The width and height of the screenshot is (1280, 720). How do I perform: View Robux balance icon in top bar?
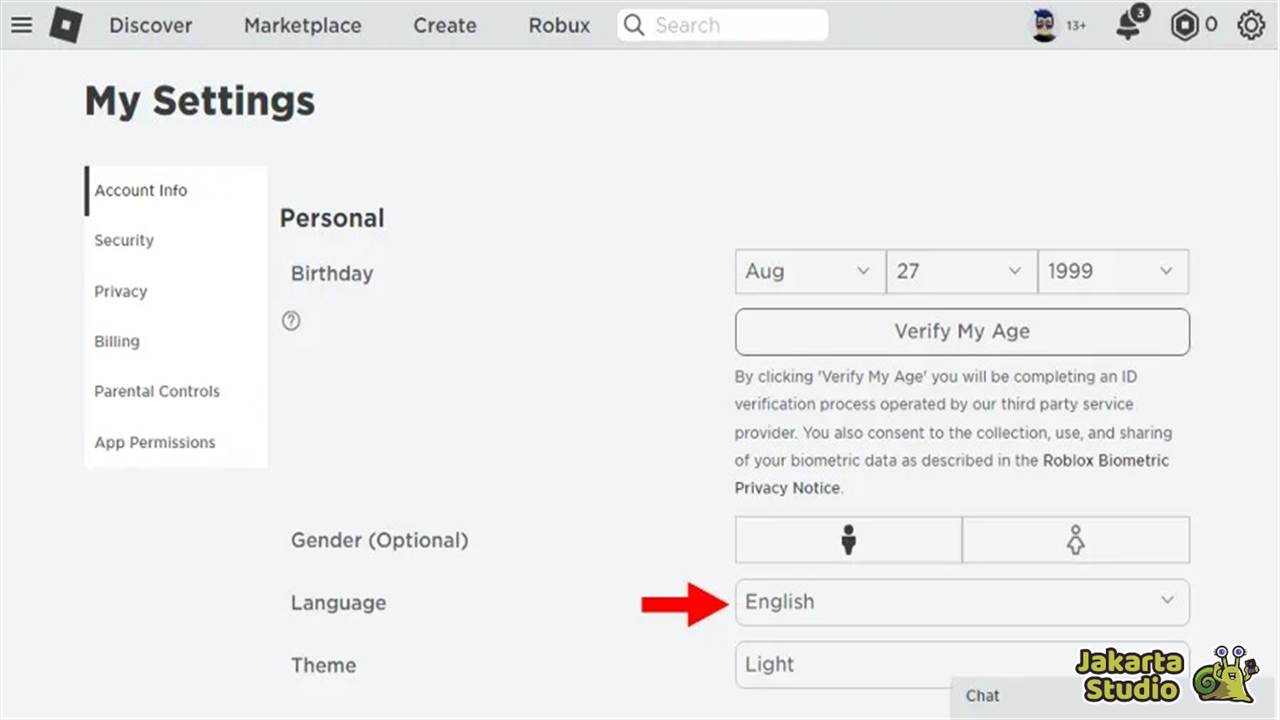(x=1182, y=25)
